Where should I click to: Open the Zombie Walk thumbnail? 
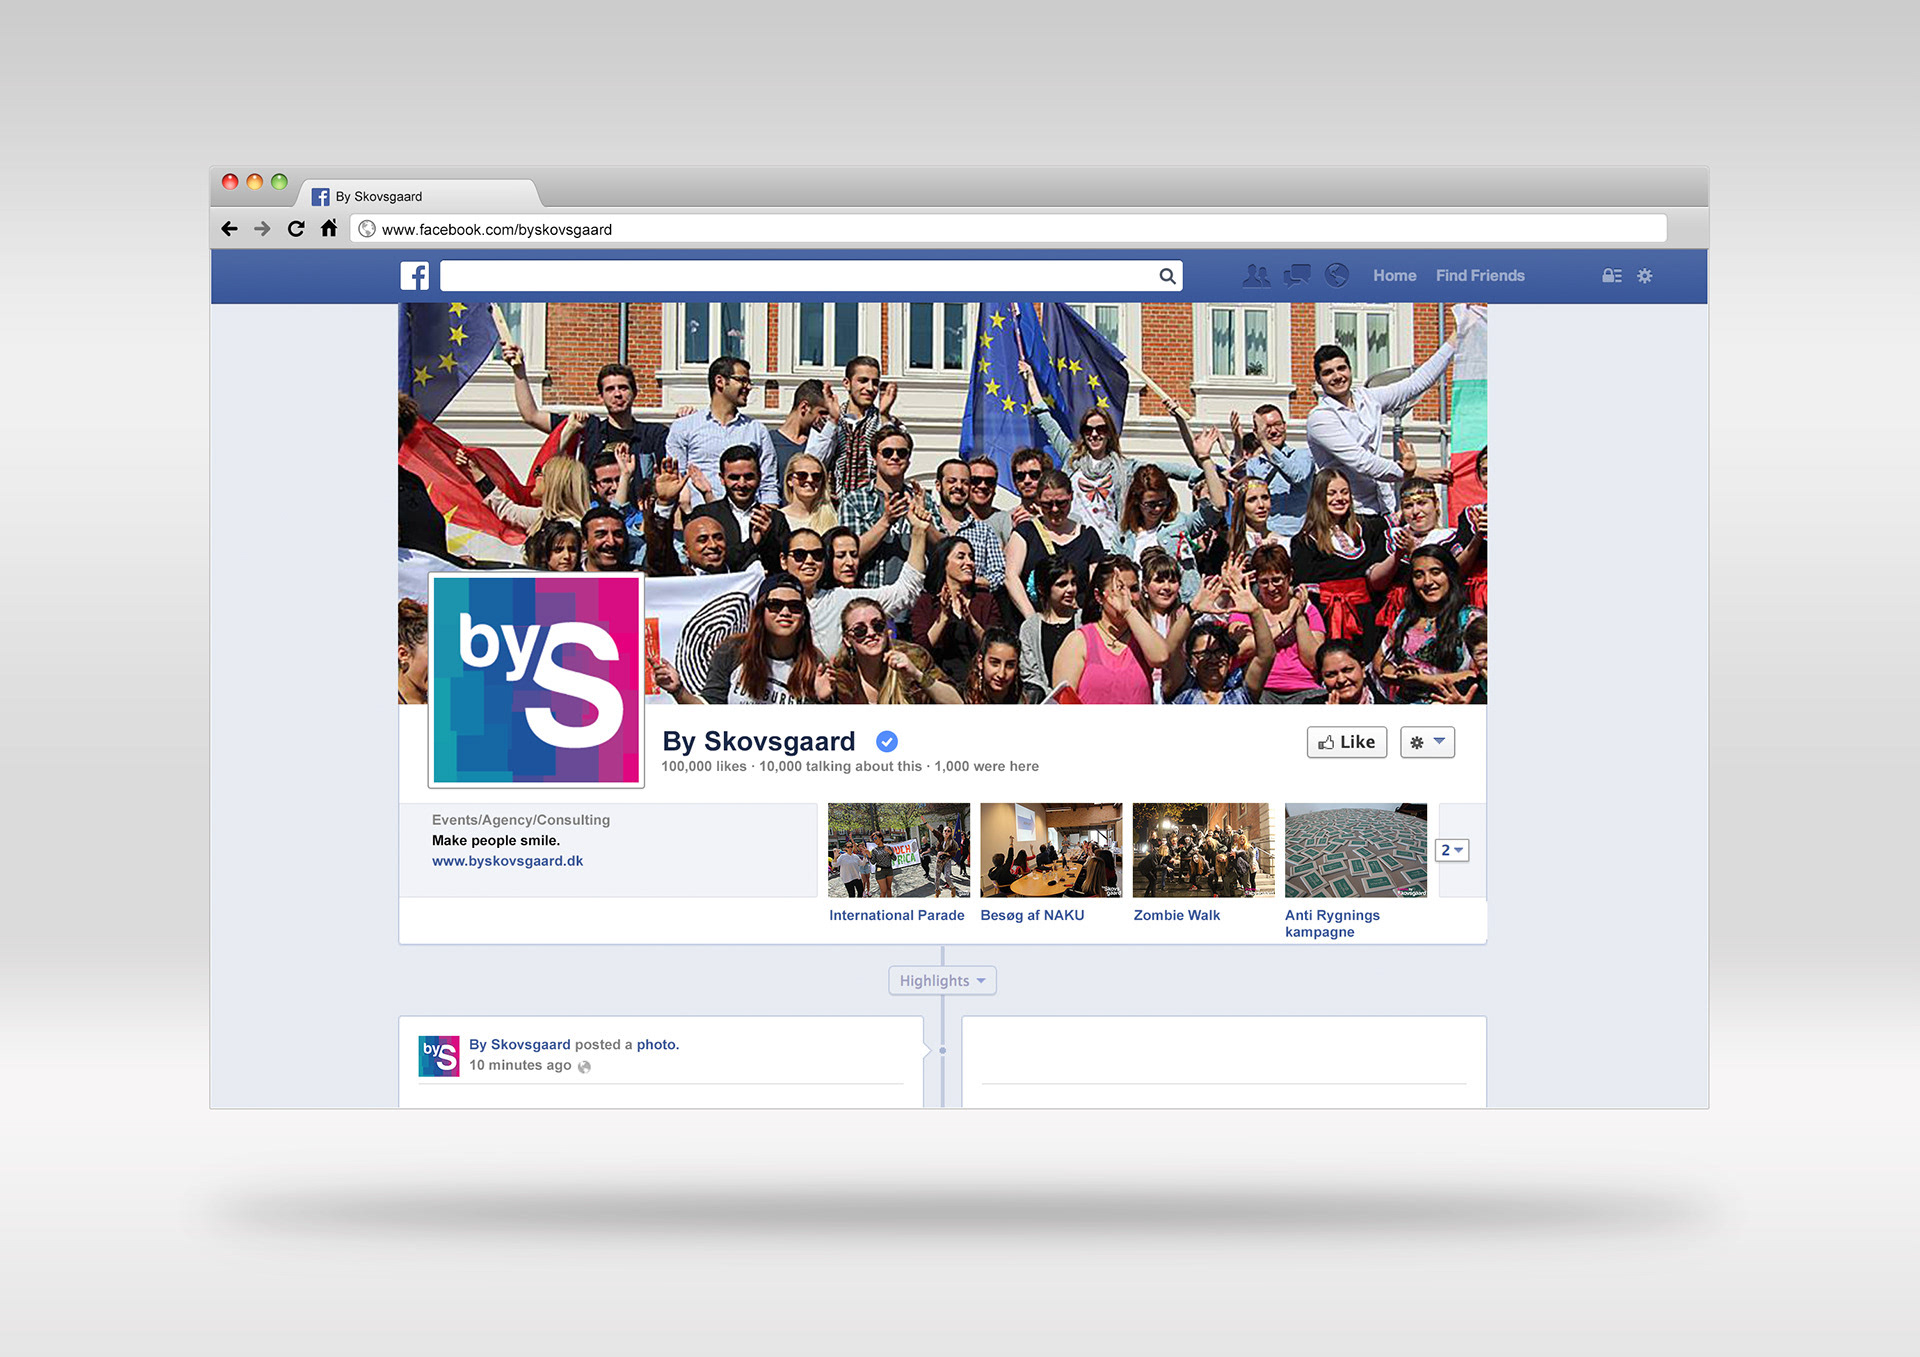tap(1203, 850)
